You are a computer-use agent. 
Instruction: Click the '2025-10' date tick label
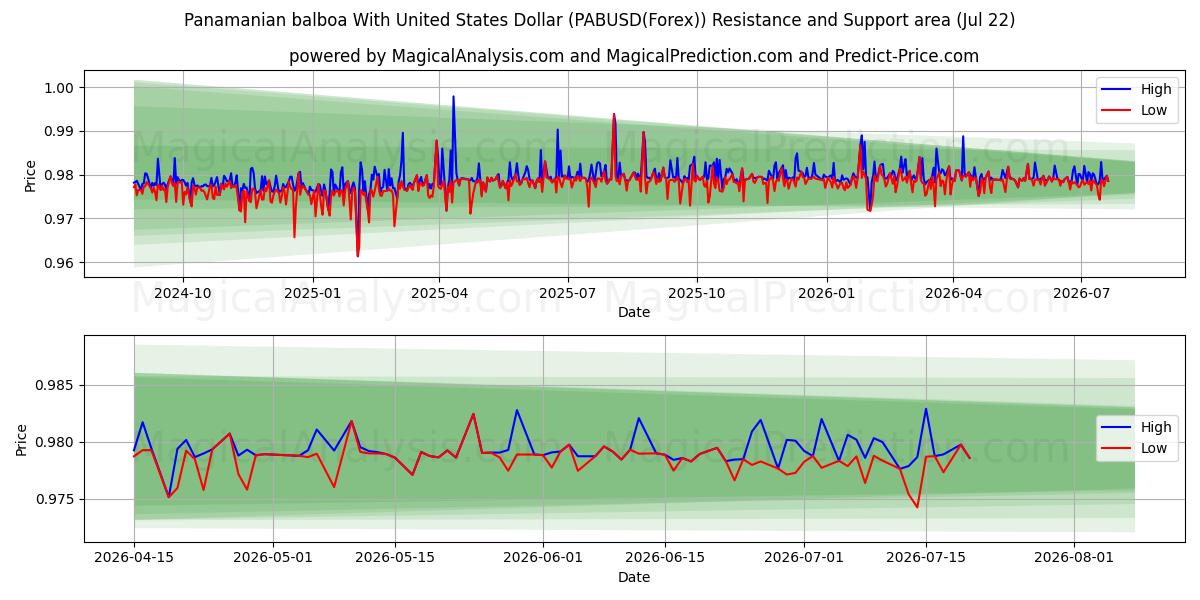click(x=696, y=293)
